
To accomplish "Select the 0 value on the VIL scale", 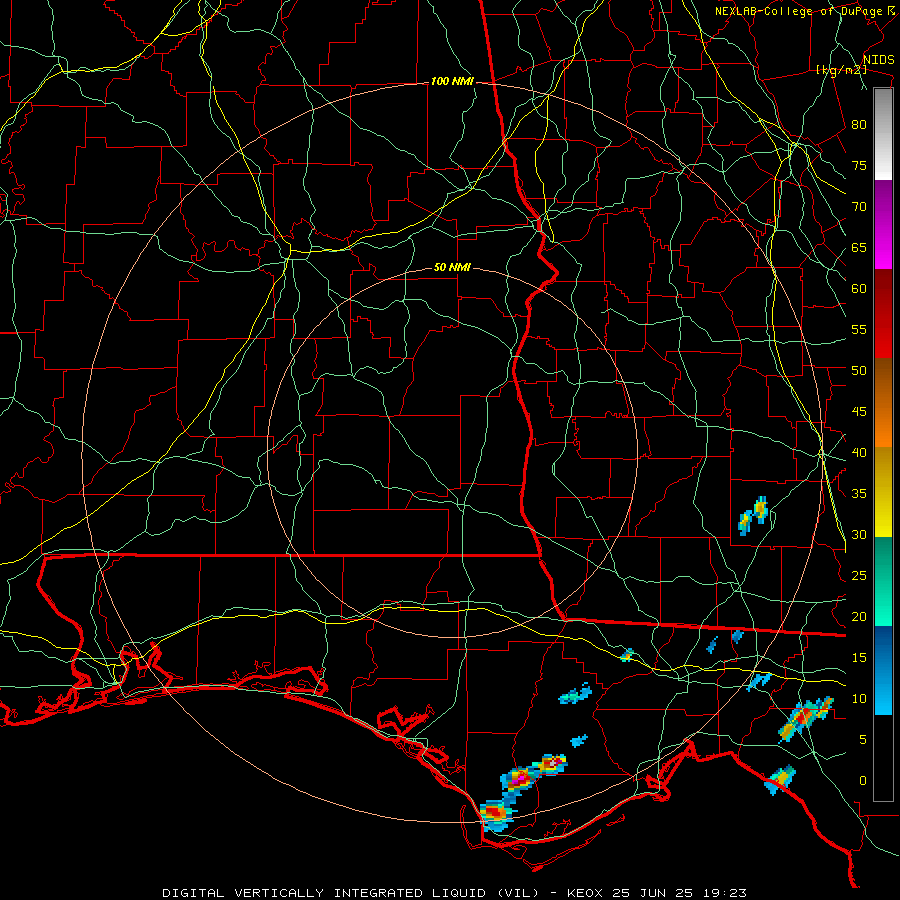I will pos(863,781).
